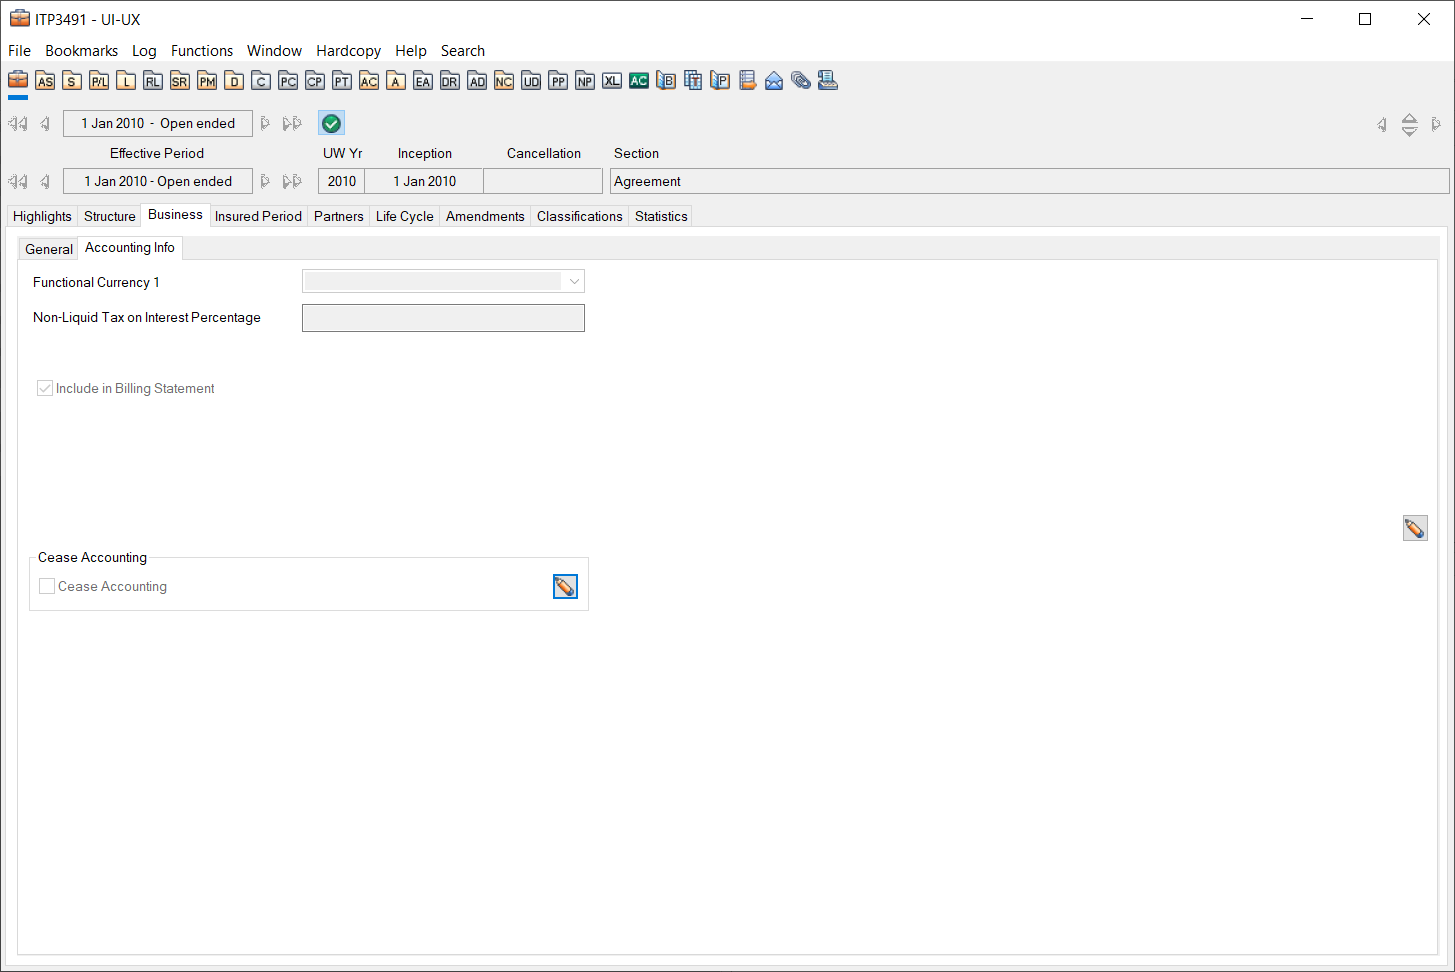Select the General sub-tab
The image size is (1455, 972).
click(x=49, y=249)
